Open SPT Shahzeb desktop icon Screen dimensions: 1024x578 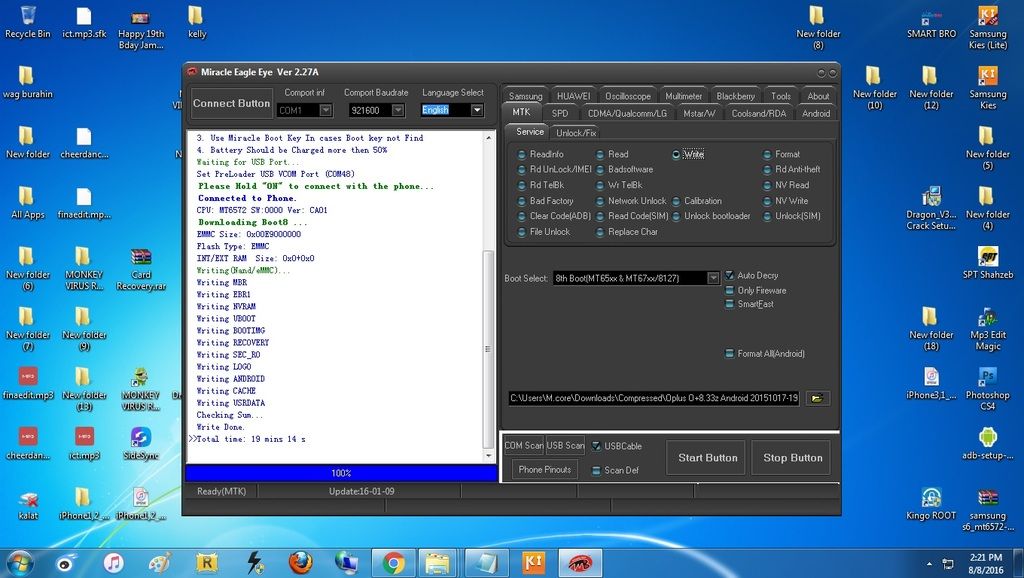tap(987, 263)
